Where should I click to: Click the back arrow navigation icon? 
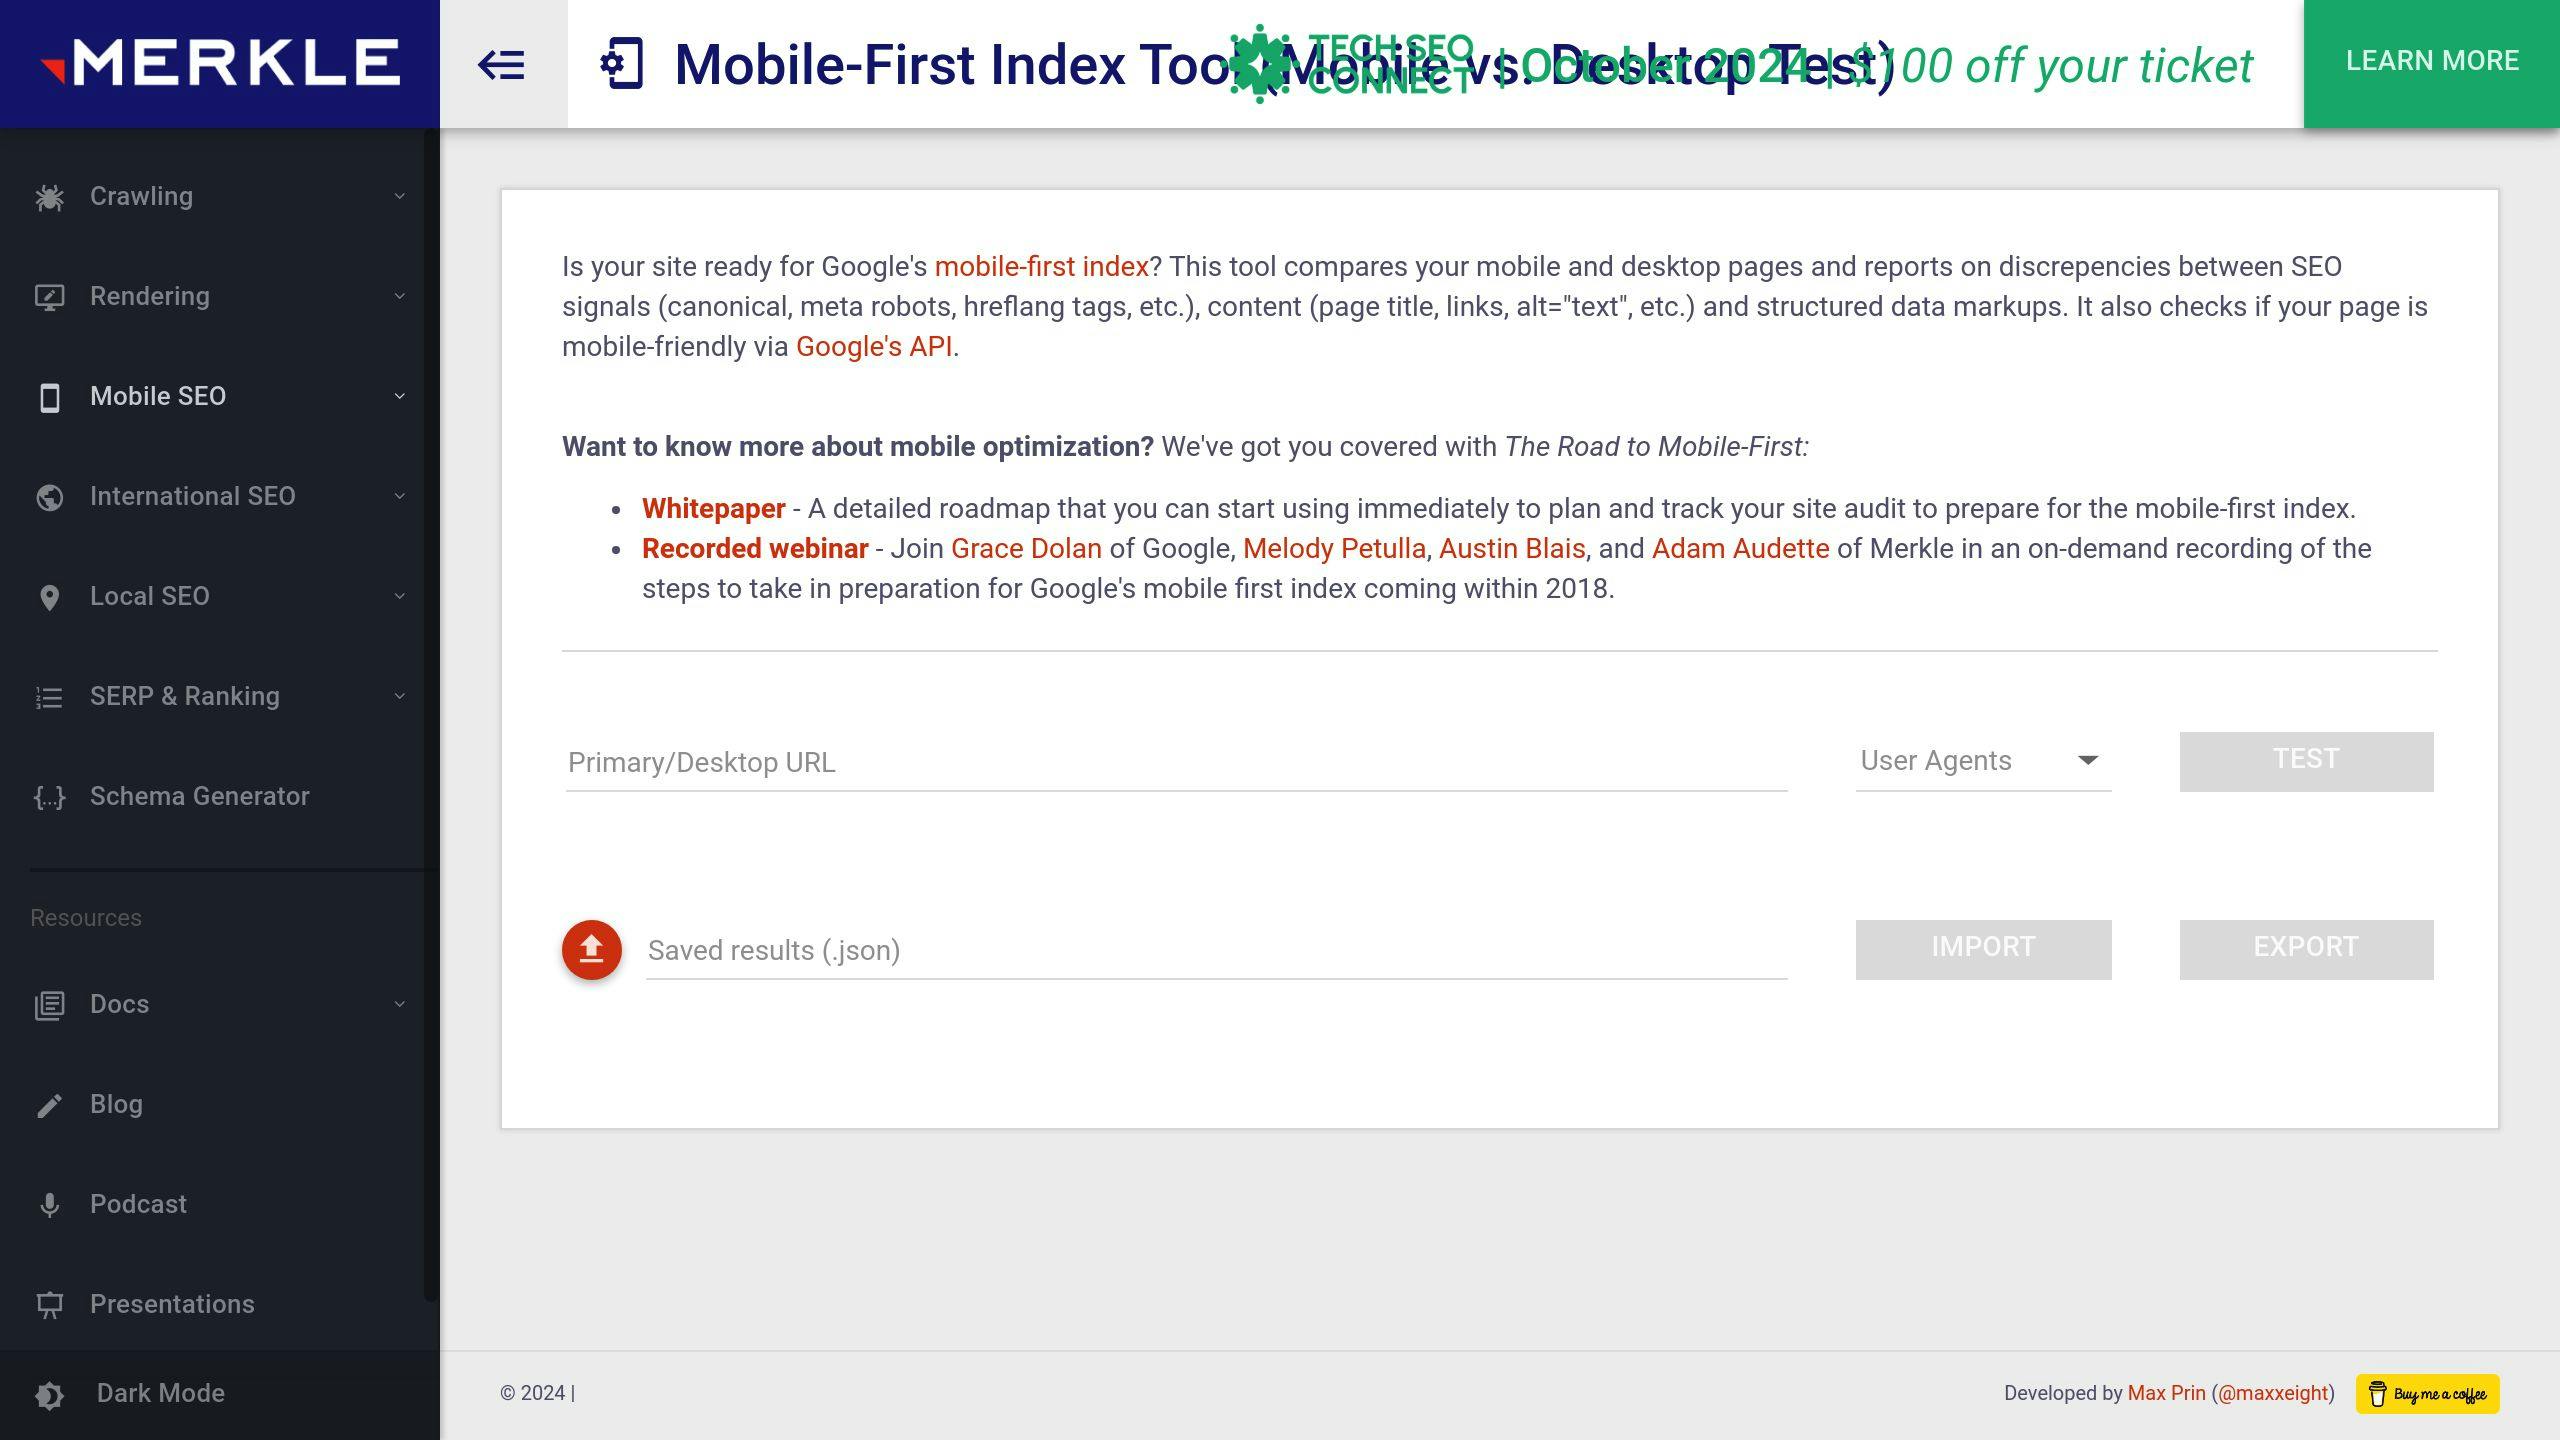click(x=503, y=63)
